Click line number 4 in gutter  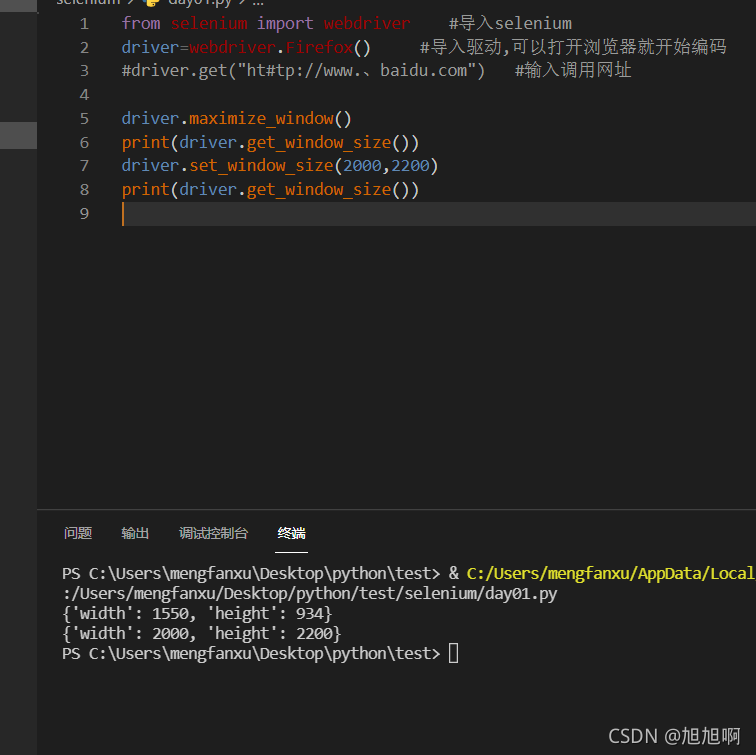(x=84, y=94)
